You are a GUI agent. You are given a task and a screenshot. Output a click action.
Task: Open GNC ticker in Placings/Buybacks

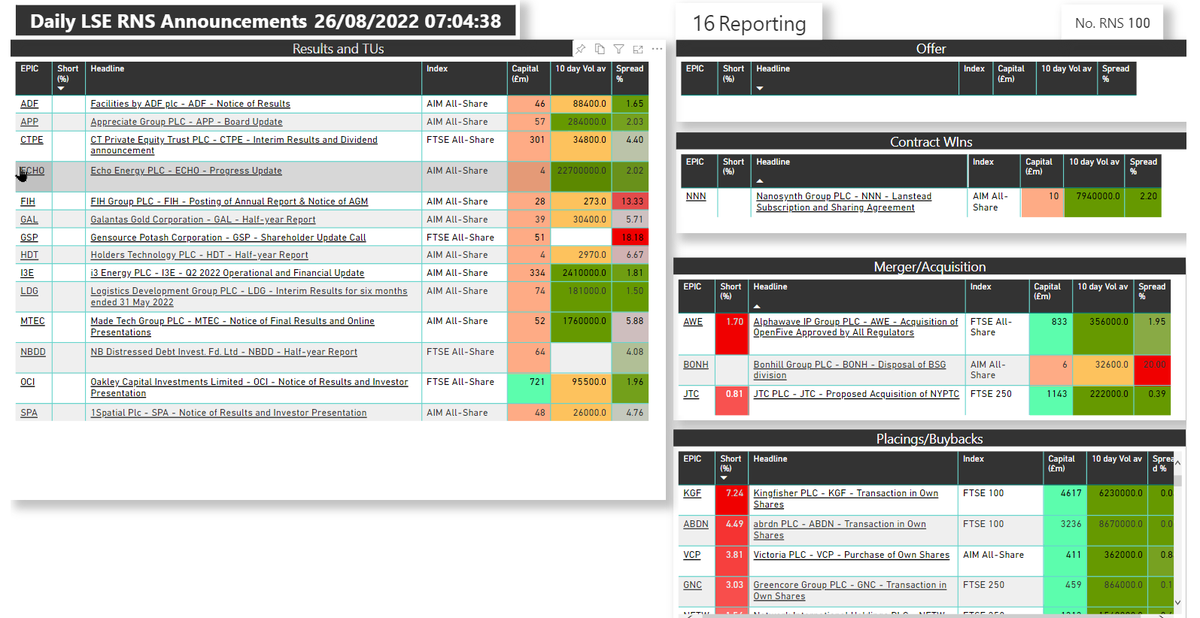pyautogui.click(x=693, y=585)
